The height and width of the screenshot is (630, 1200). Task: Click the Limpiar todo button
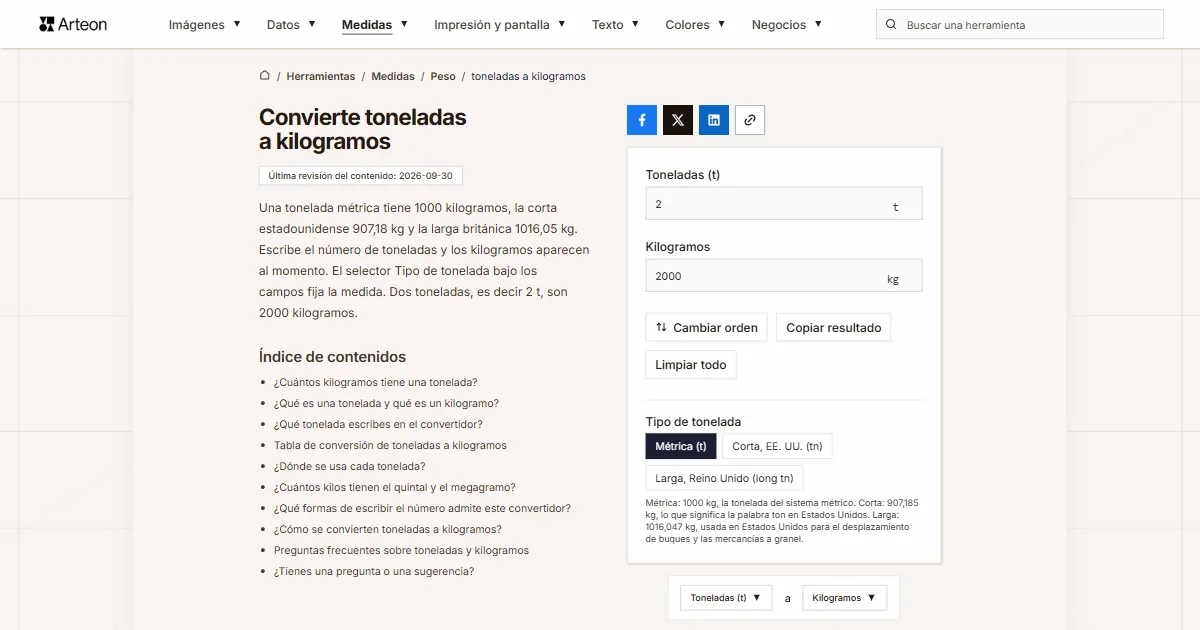click(x=691, y=364)
